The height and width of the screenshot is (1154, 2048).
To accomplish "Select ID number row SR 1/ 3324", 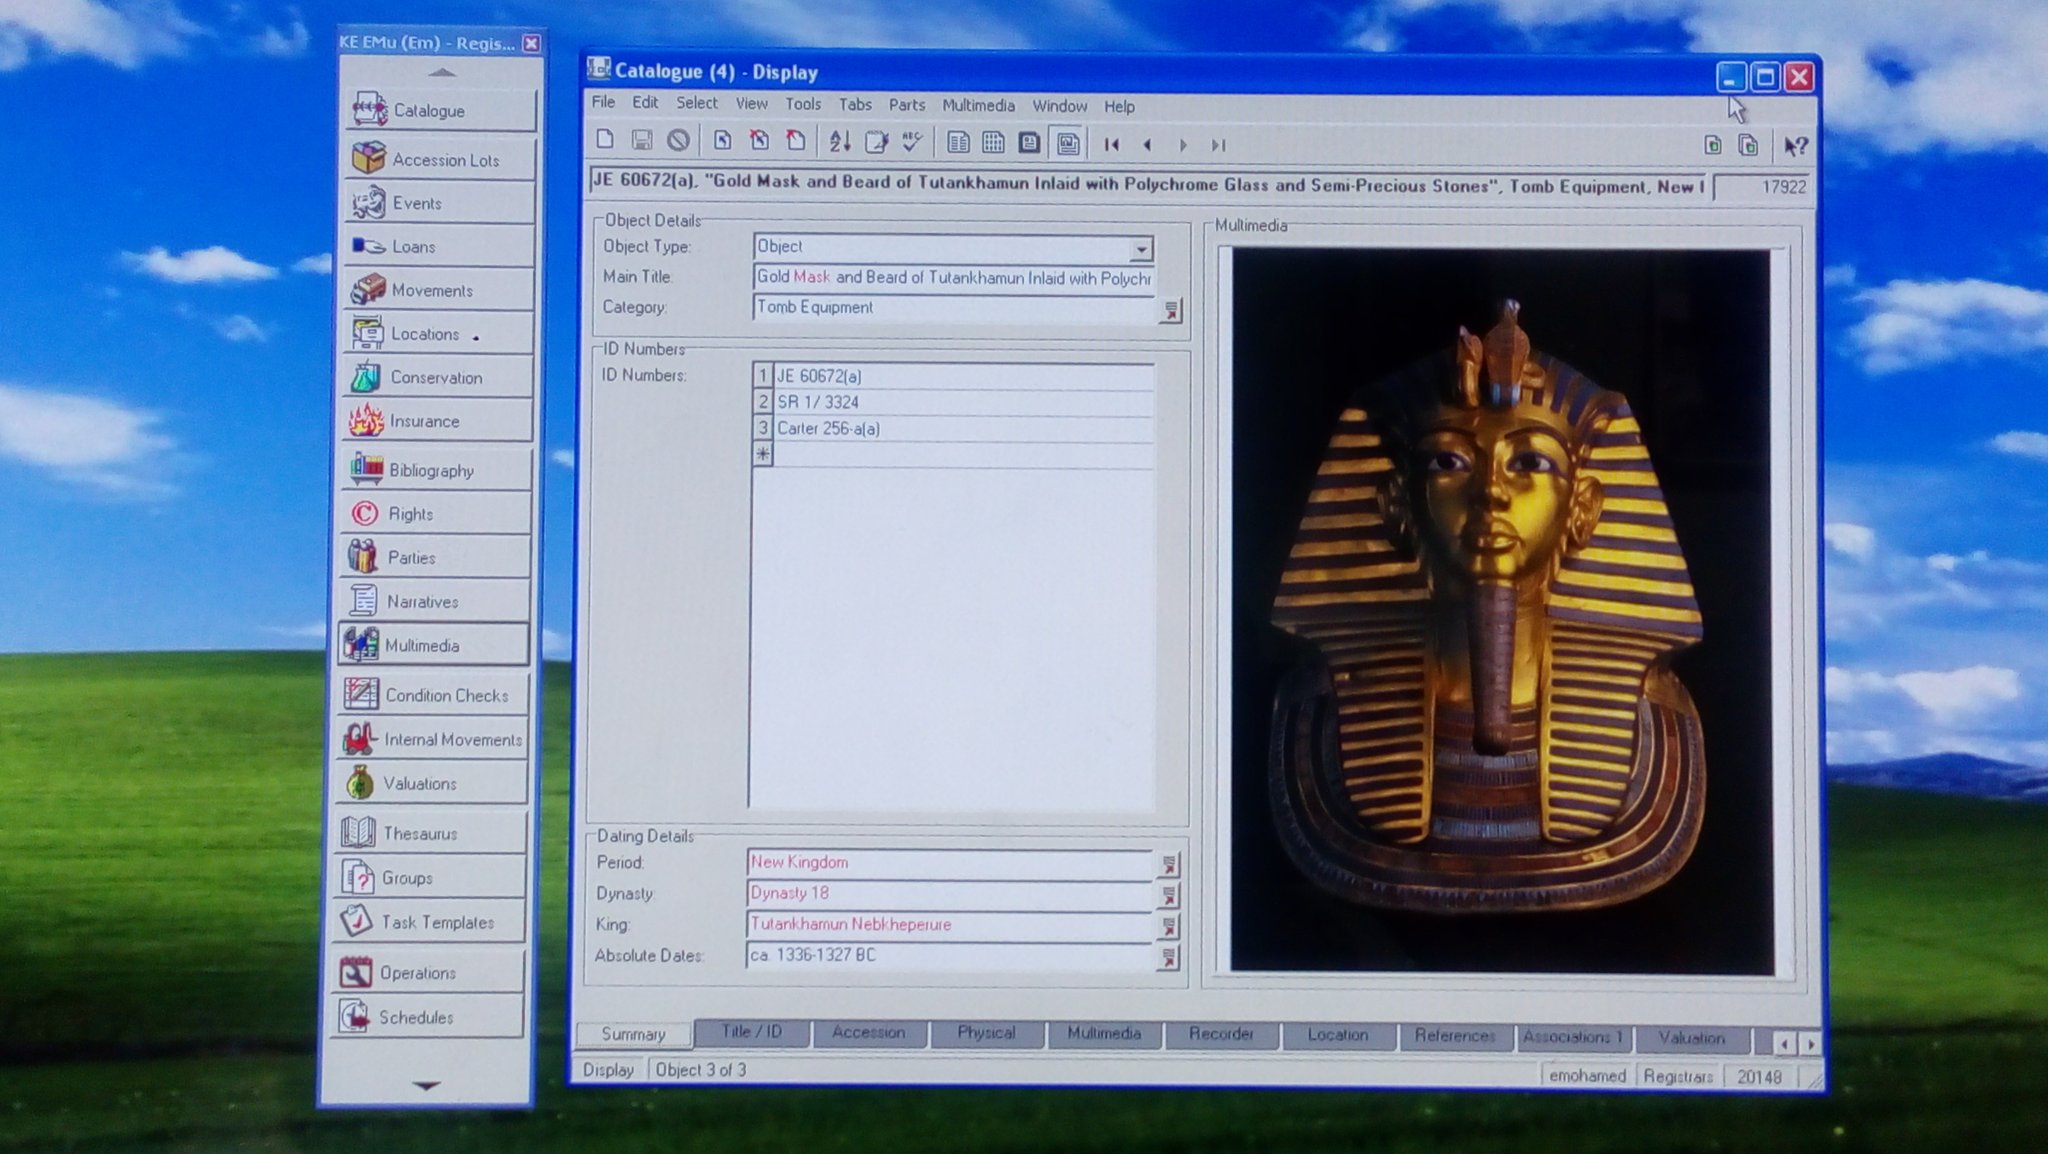I will (x=953, y=402).
